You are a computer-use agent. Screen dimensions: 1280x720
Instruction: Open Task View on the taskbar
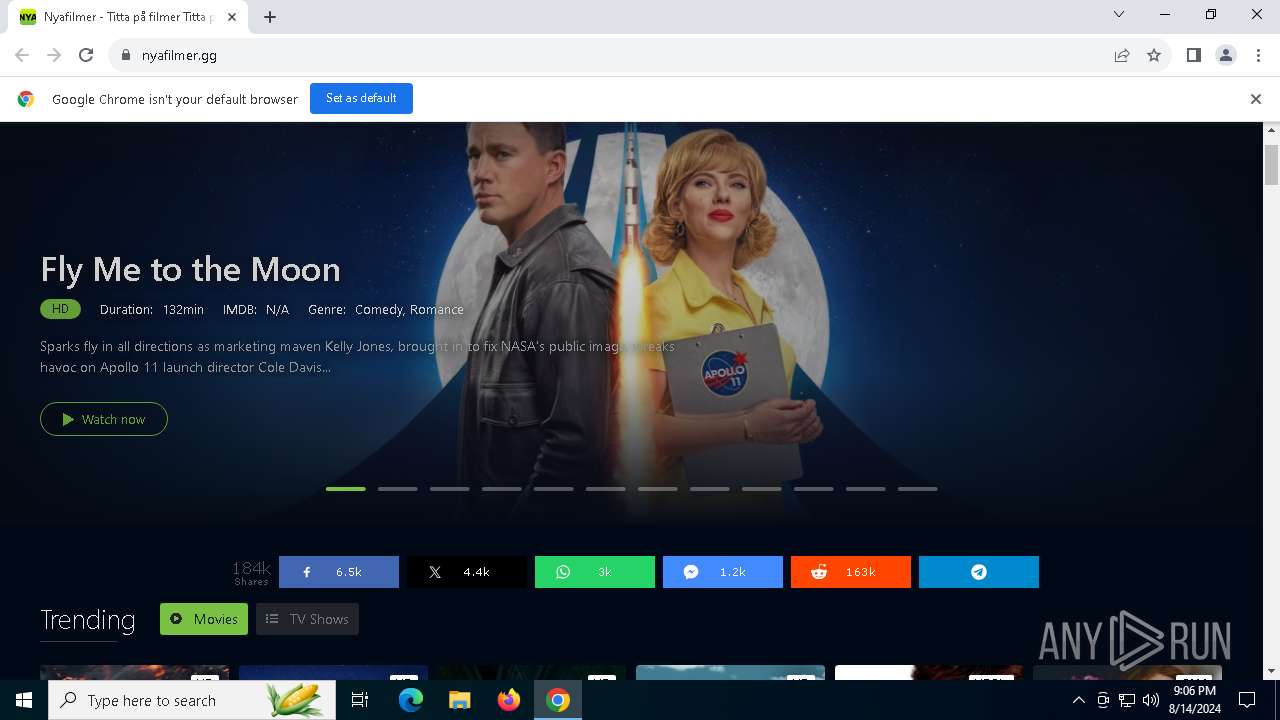click(x=360, y=700)
